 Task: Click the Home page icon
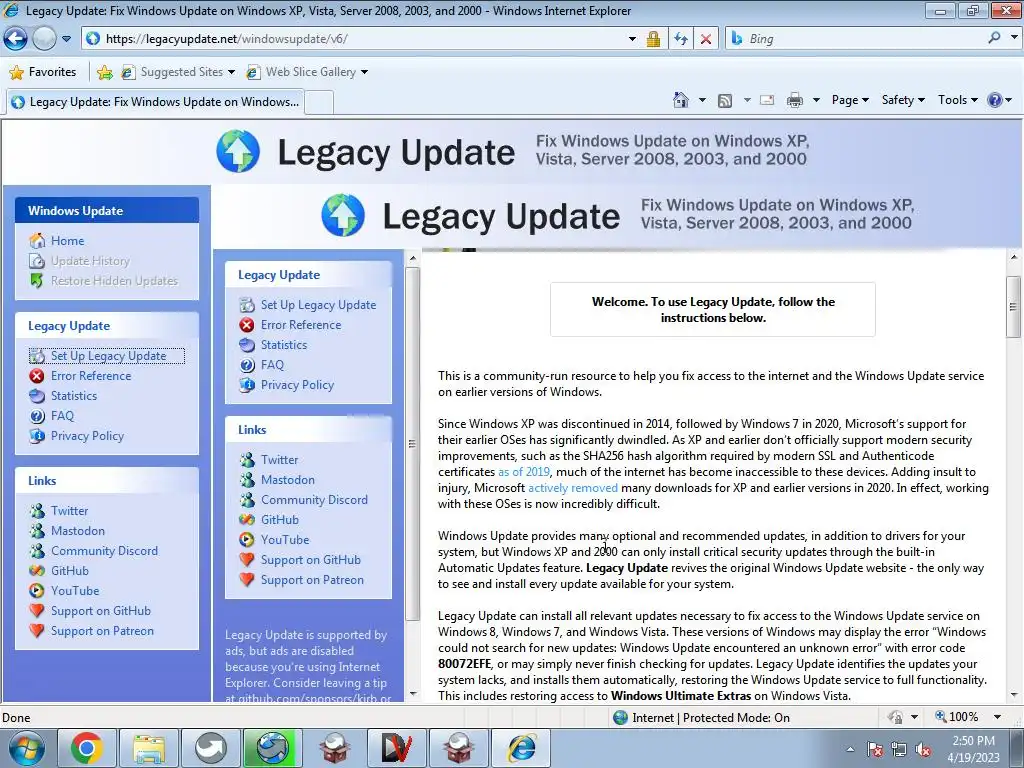[680, 100]
